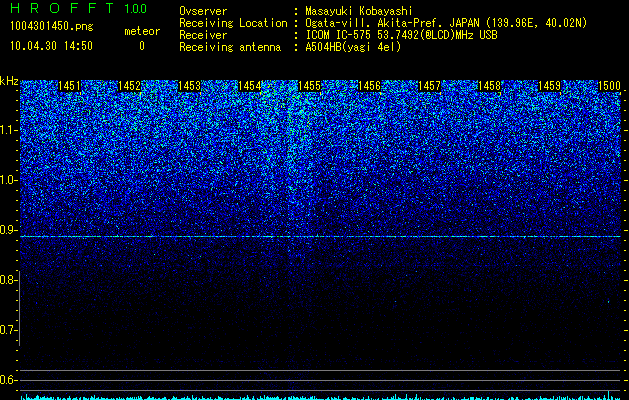Click the receiver value ICOM IC-575
Viewport: 629px width, 400px height.
coord(340,35)
